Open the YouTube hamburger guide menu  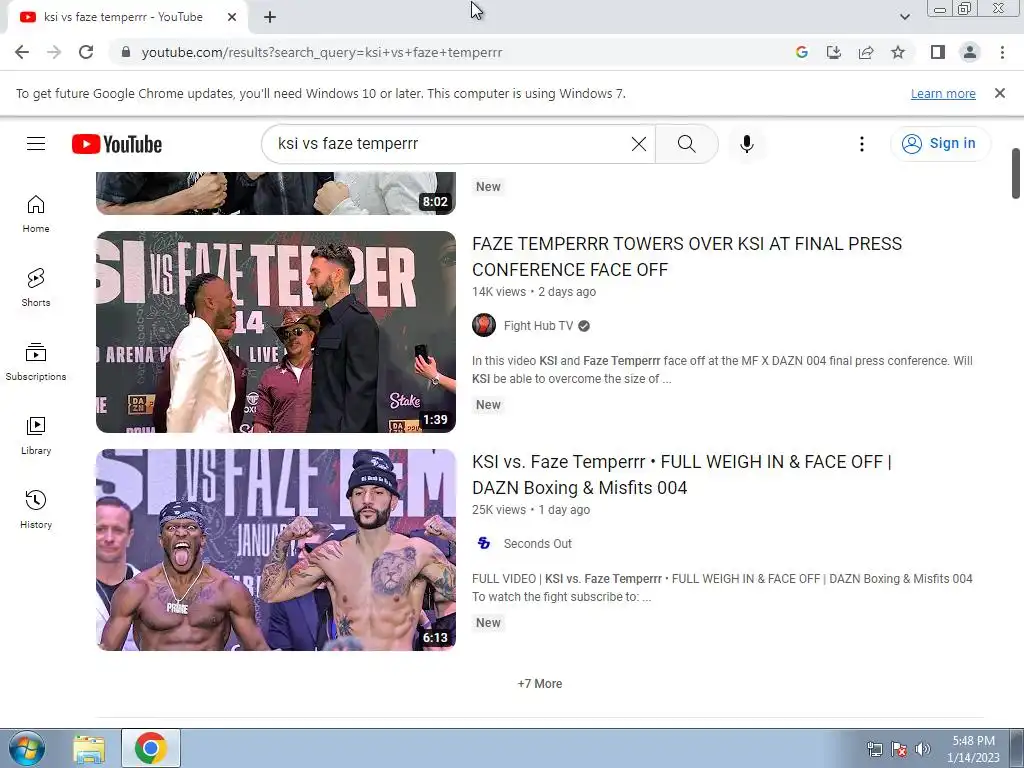tap(36, 144)
